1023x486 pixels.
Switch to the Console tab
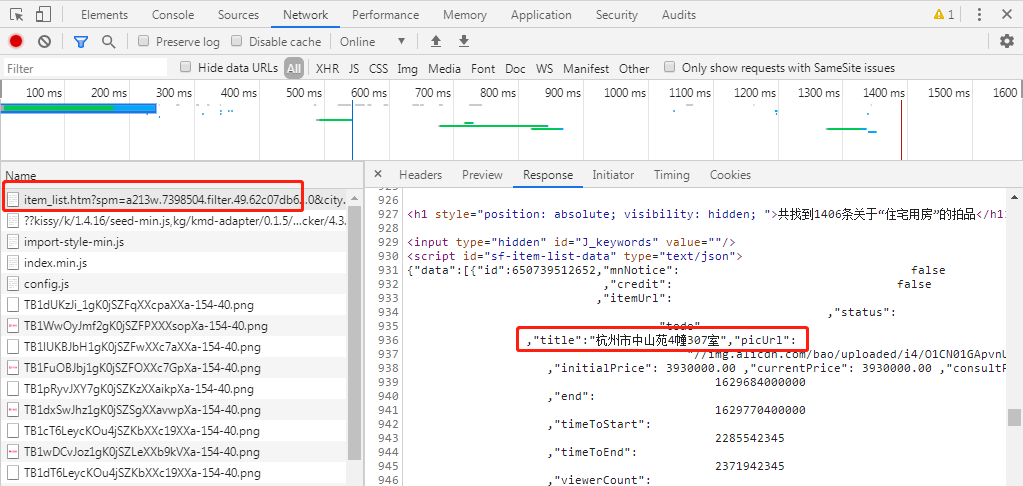[173, 14]
